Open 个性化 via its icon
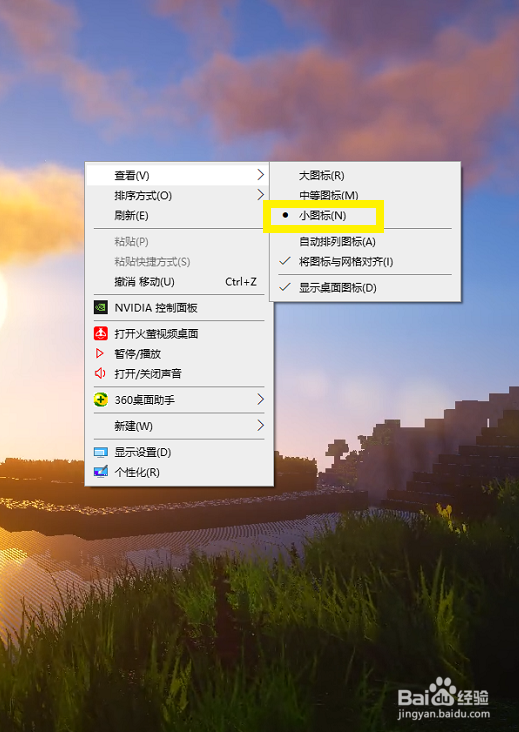 point(101,472)
